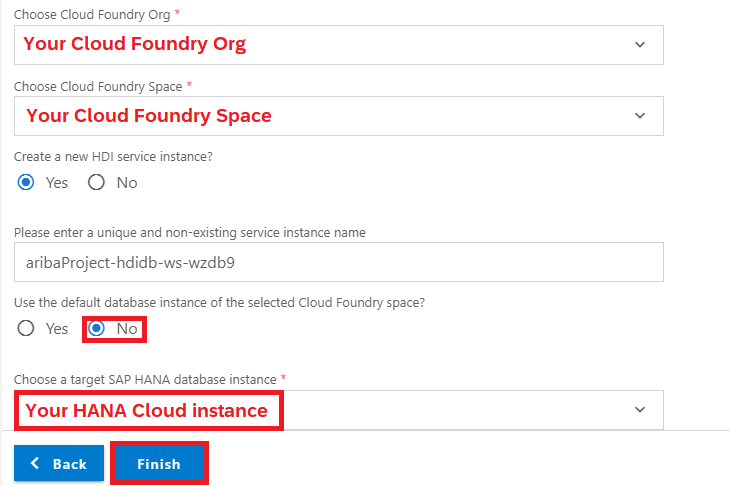730x486 pixels.
Task: Open the 'Your Cloud Foundry Space' combo box
Action: tap(338, 116)
